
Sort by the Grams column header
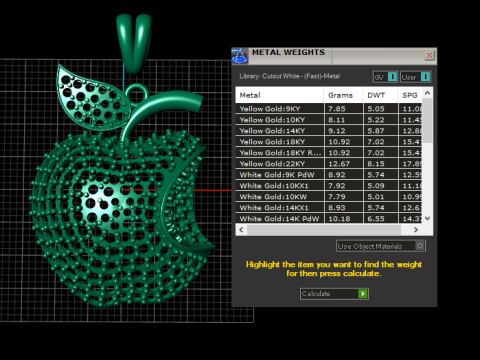343,95
